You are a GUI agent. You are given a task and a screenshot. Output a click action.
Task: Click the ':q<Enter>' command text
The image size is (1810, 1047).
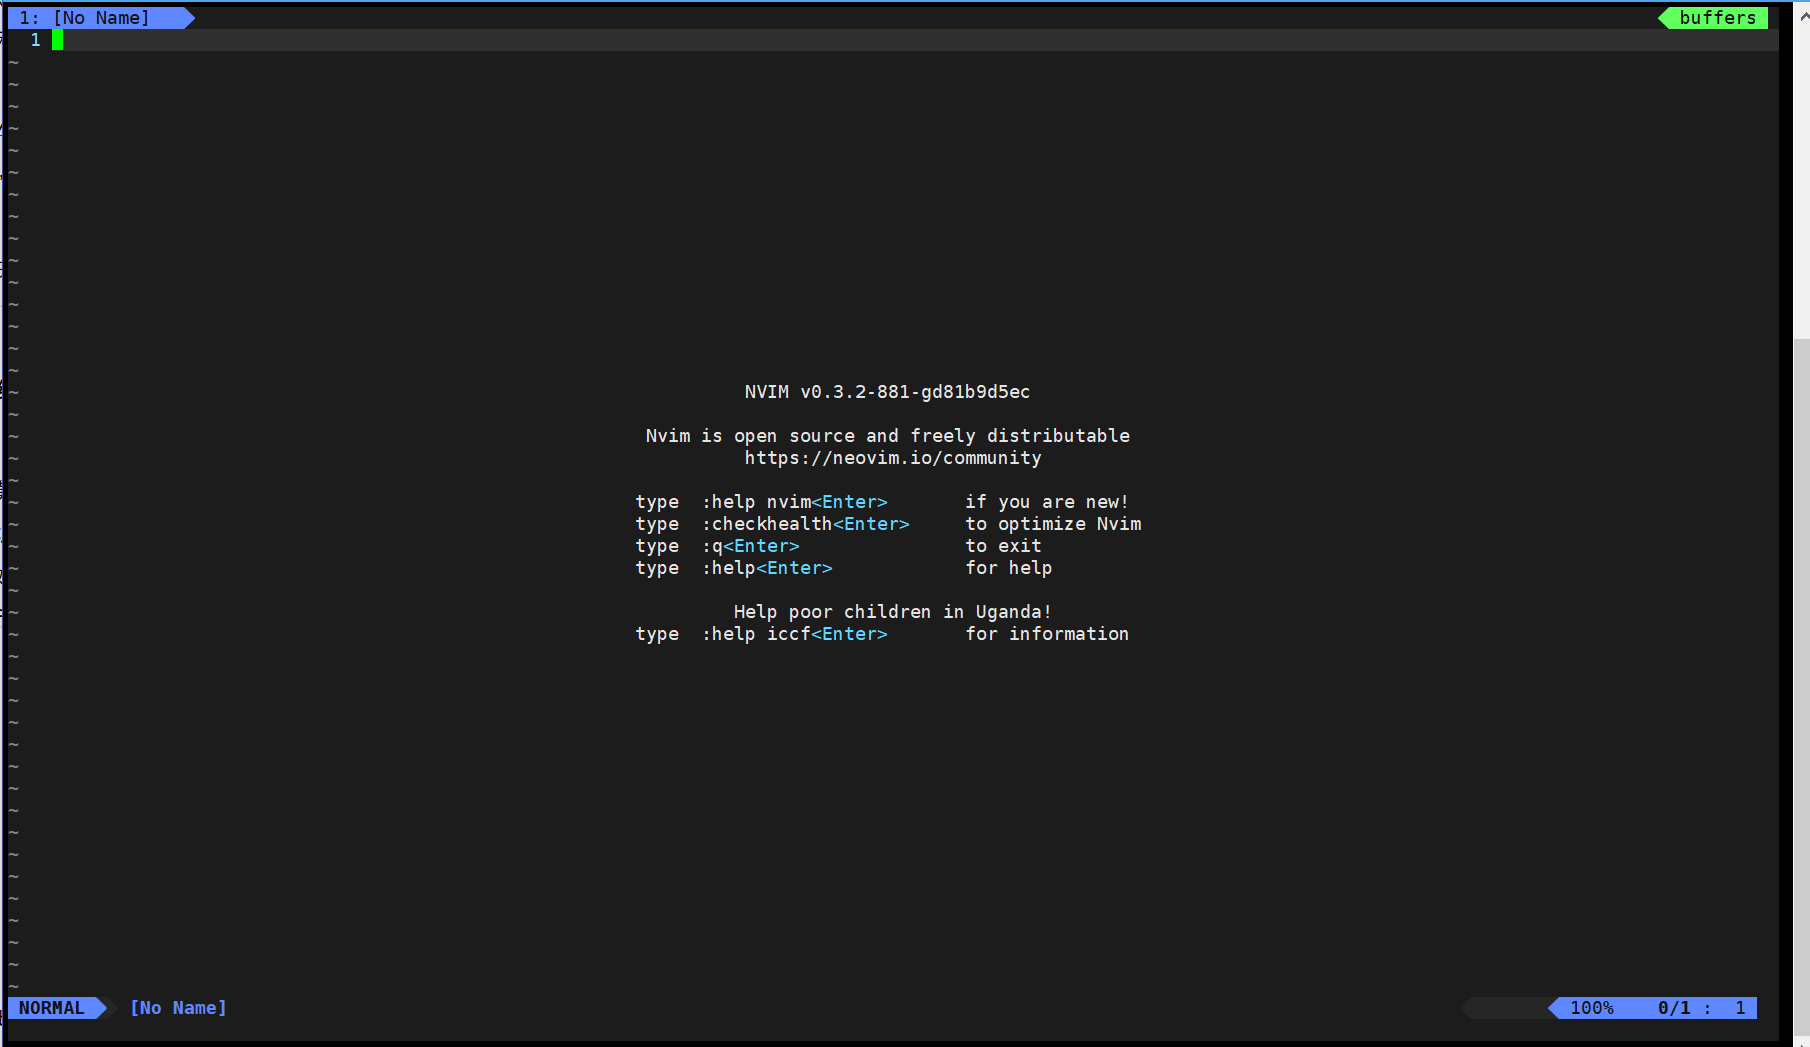tap(751, 546)
